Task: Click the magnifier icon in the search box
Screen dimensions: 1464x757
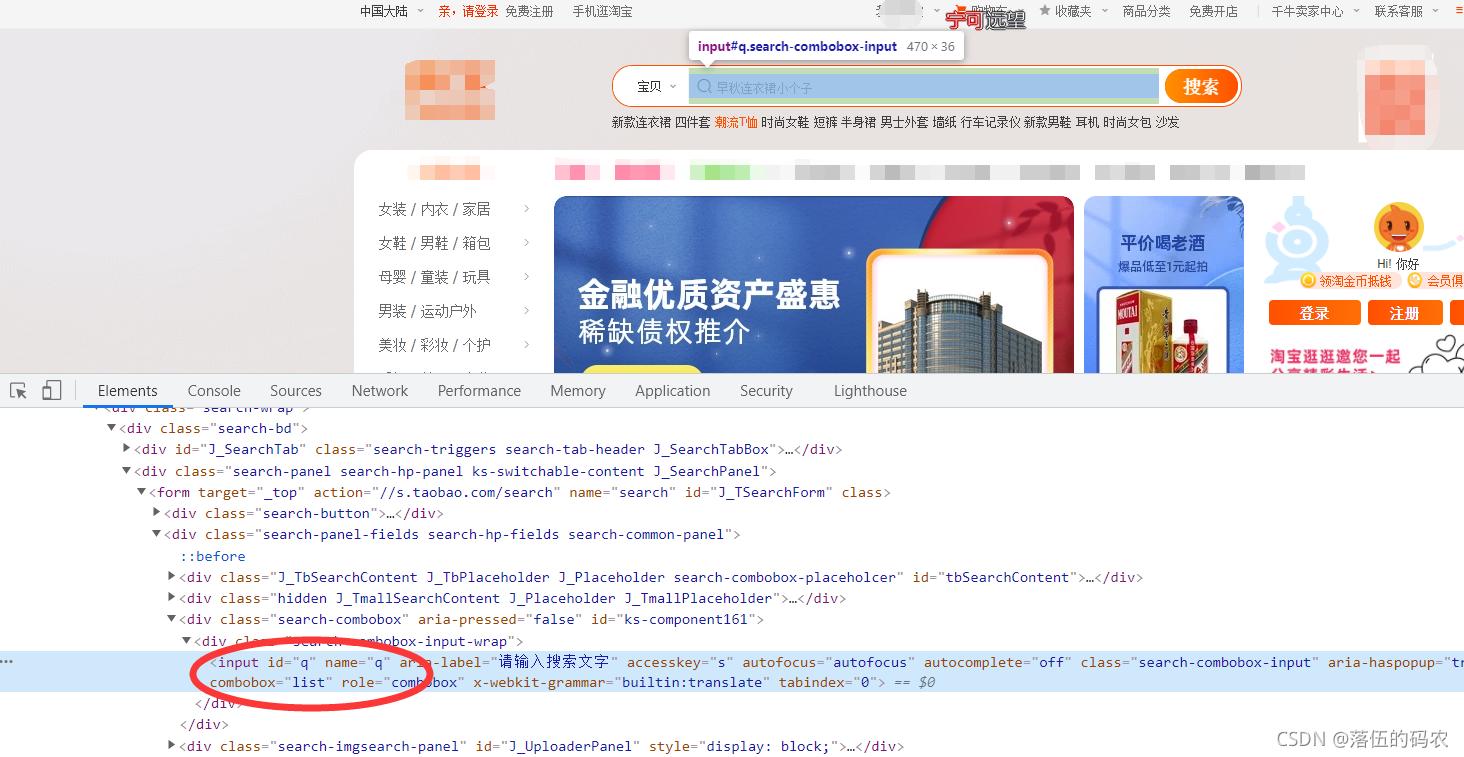Action: coord(703,87)
